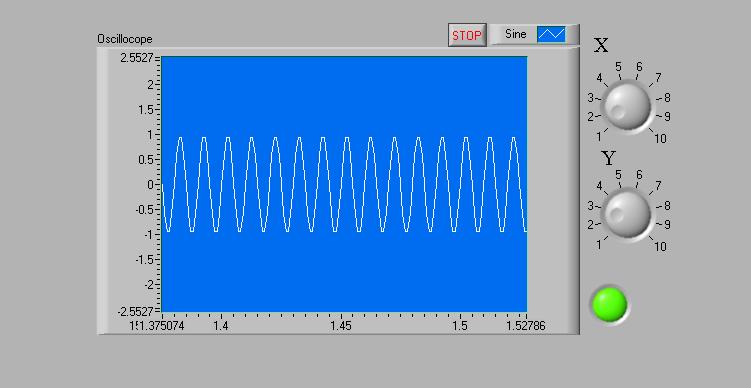
Task: Set X knob to value 5
Action: pyautogui.click(x=618, y=67)
